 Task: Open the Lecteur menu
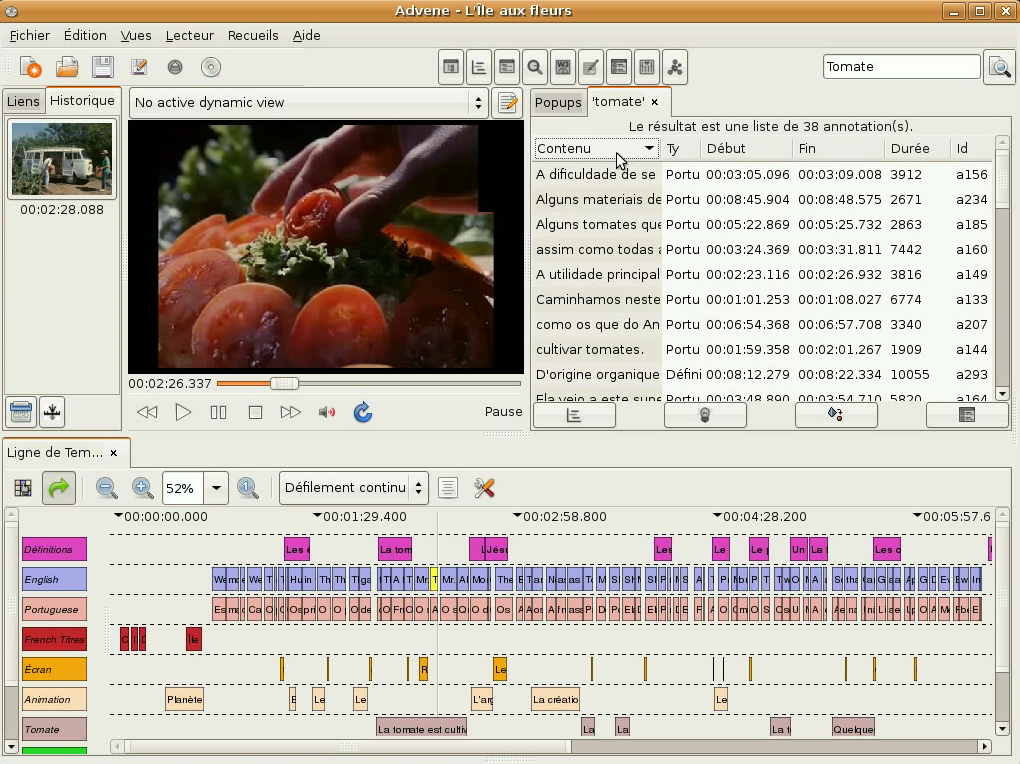(189, 35)
